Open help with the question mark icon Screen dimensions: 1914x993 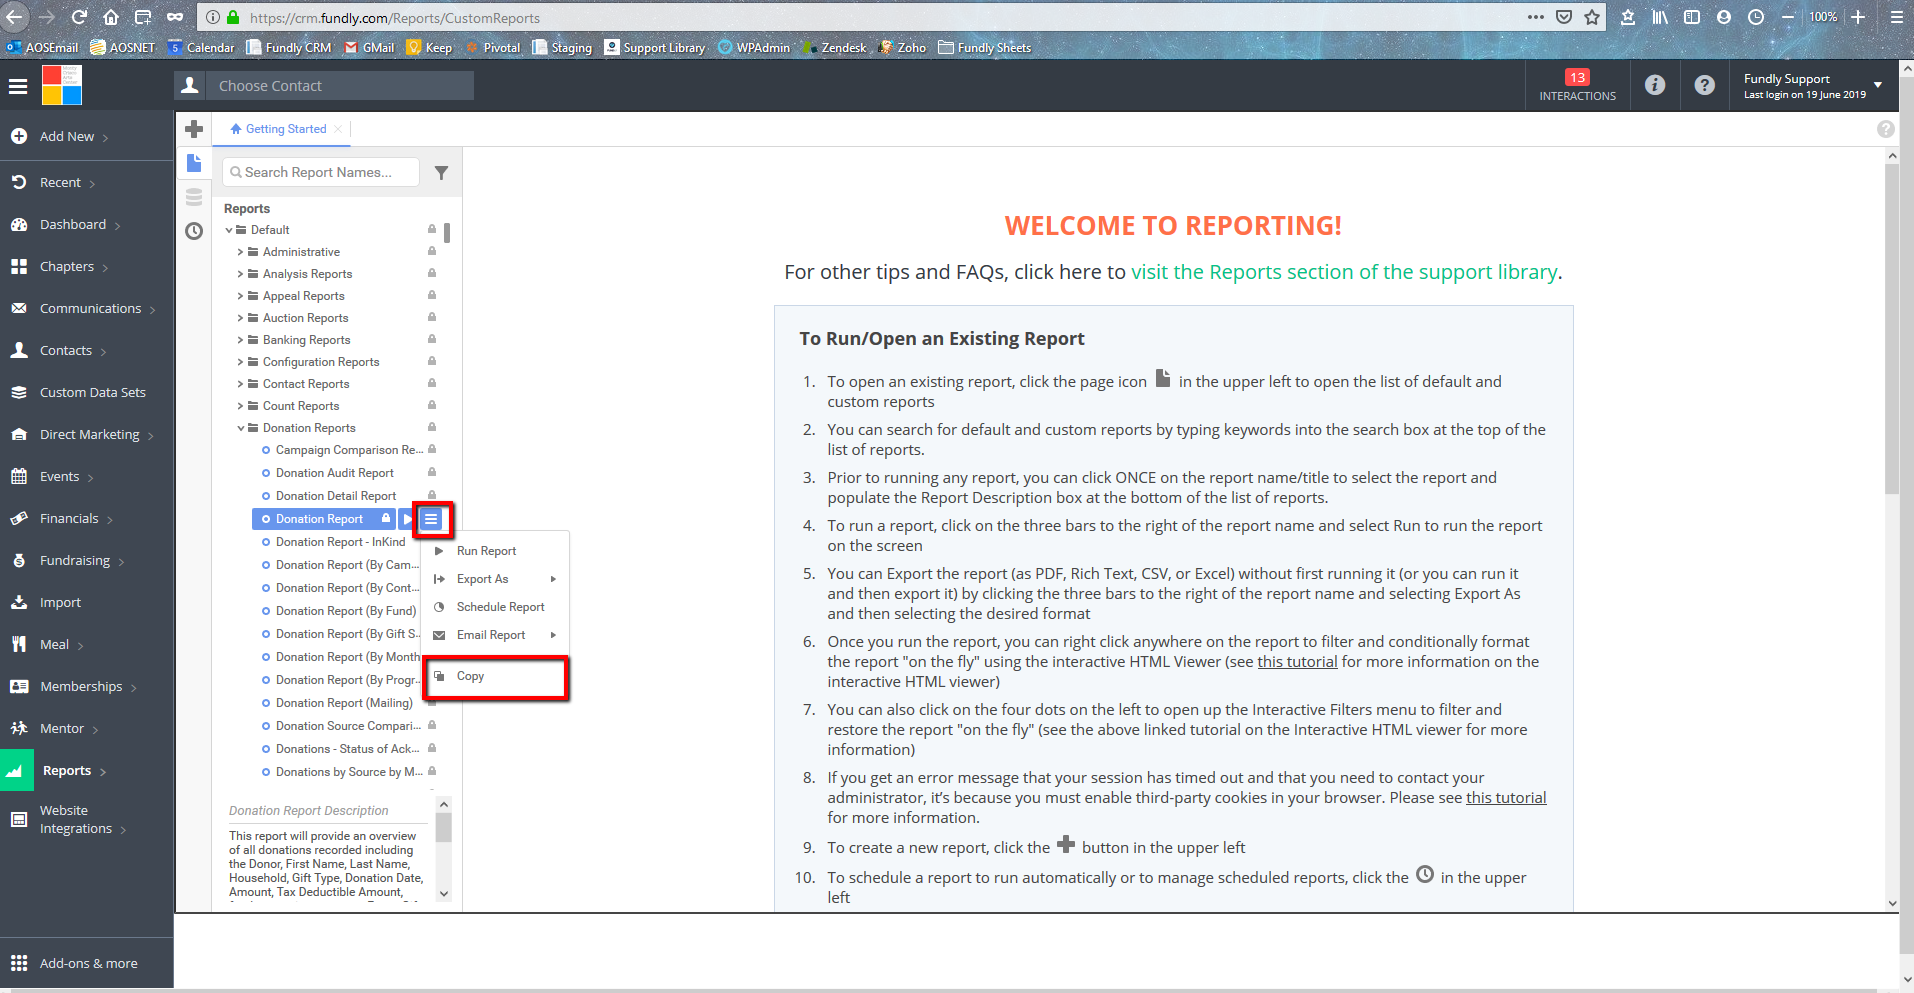(1704, 84)
